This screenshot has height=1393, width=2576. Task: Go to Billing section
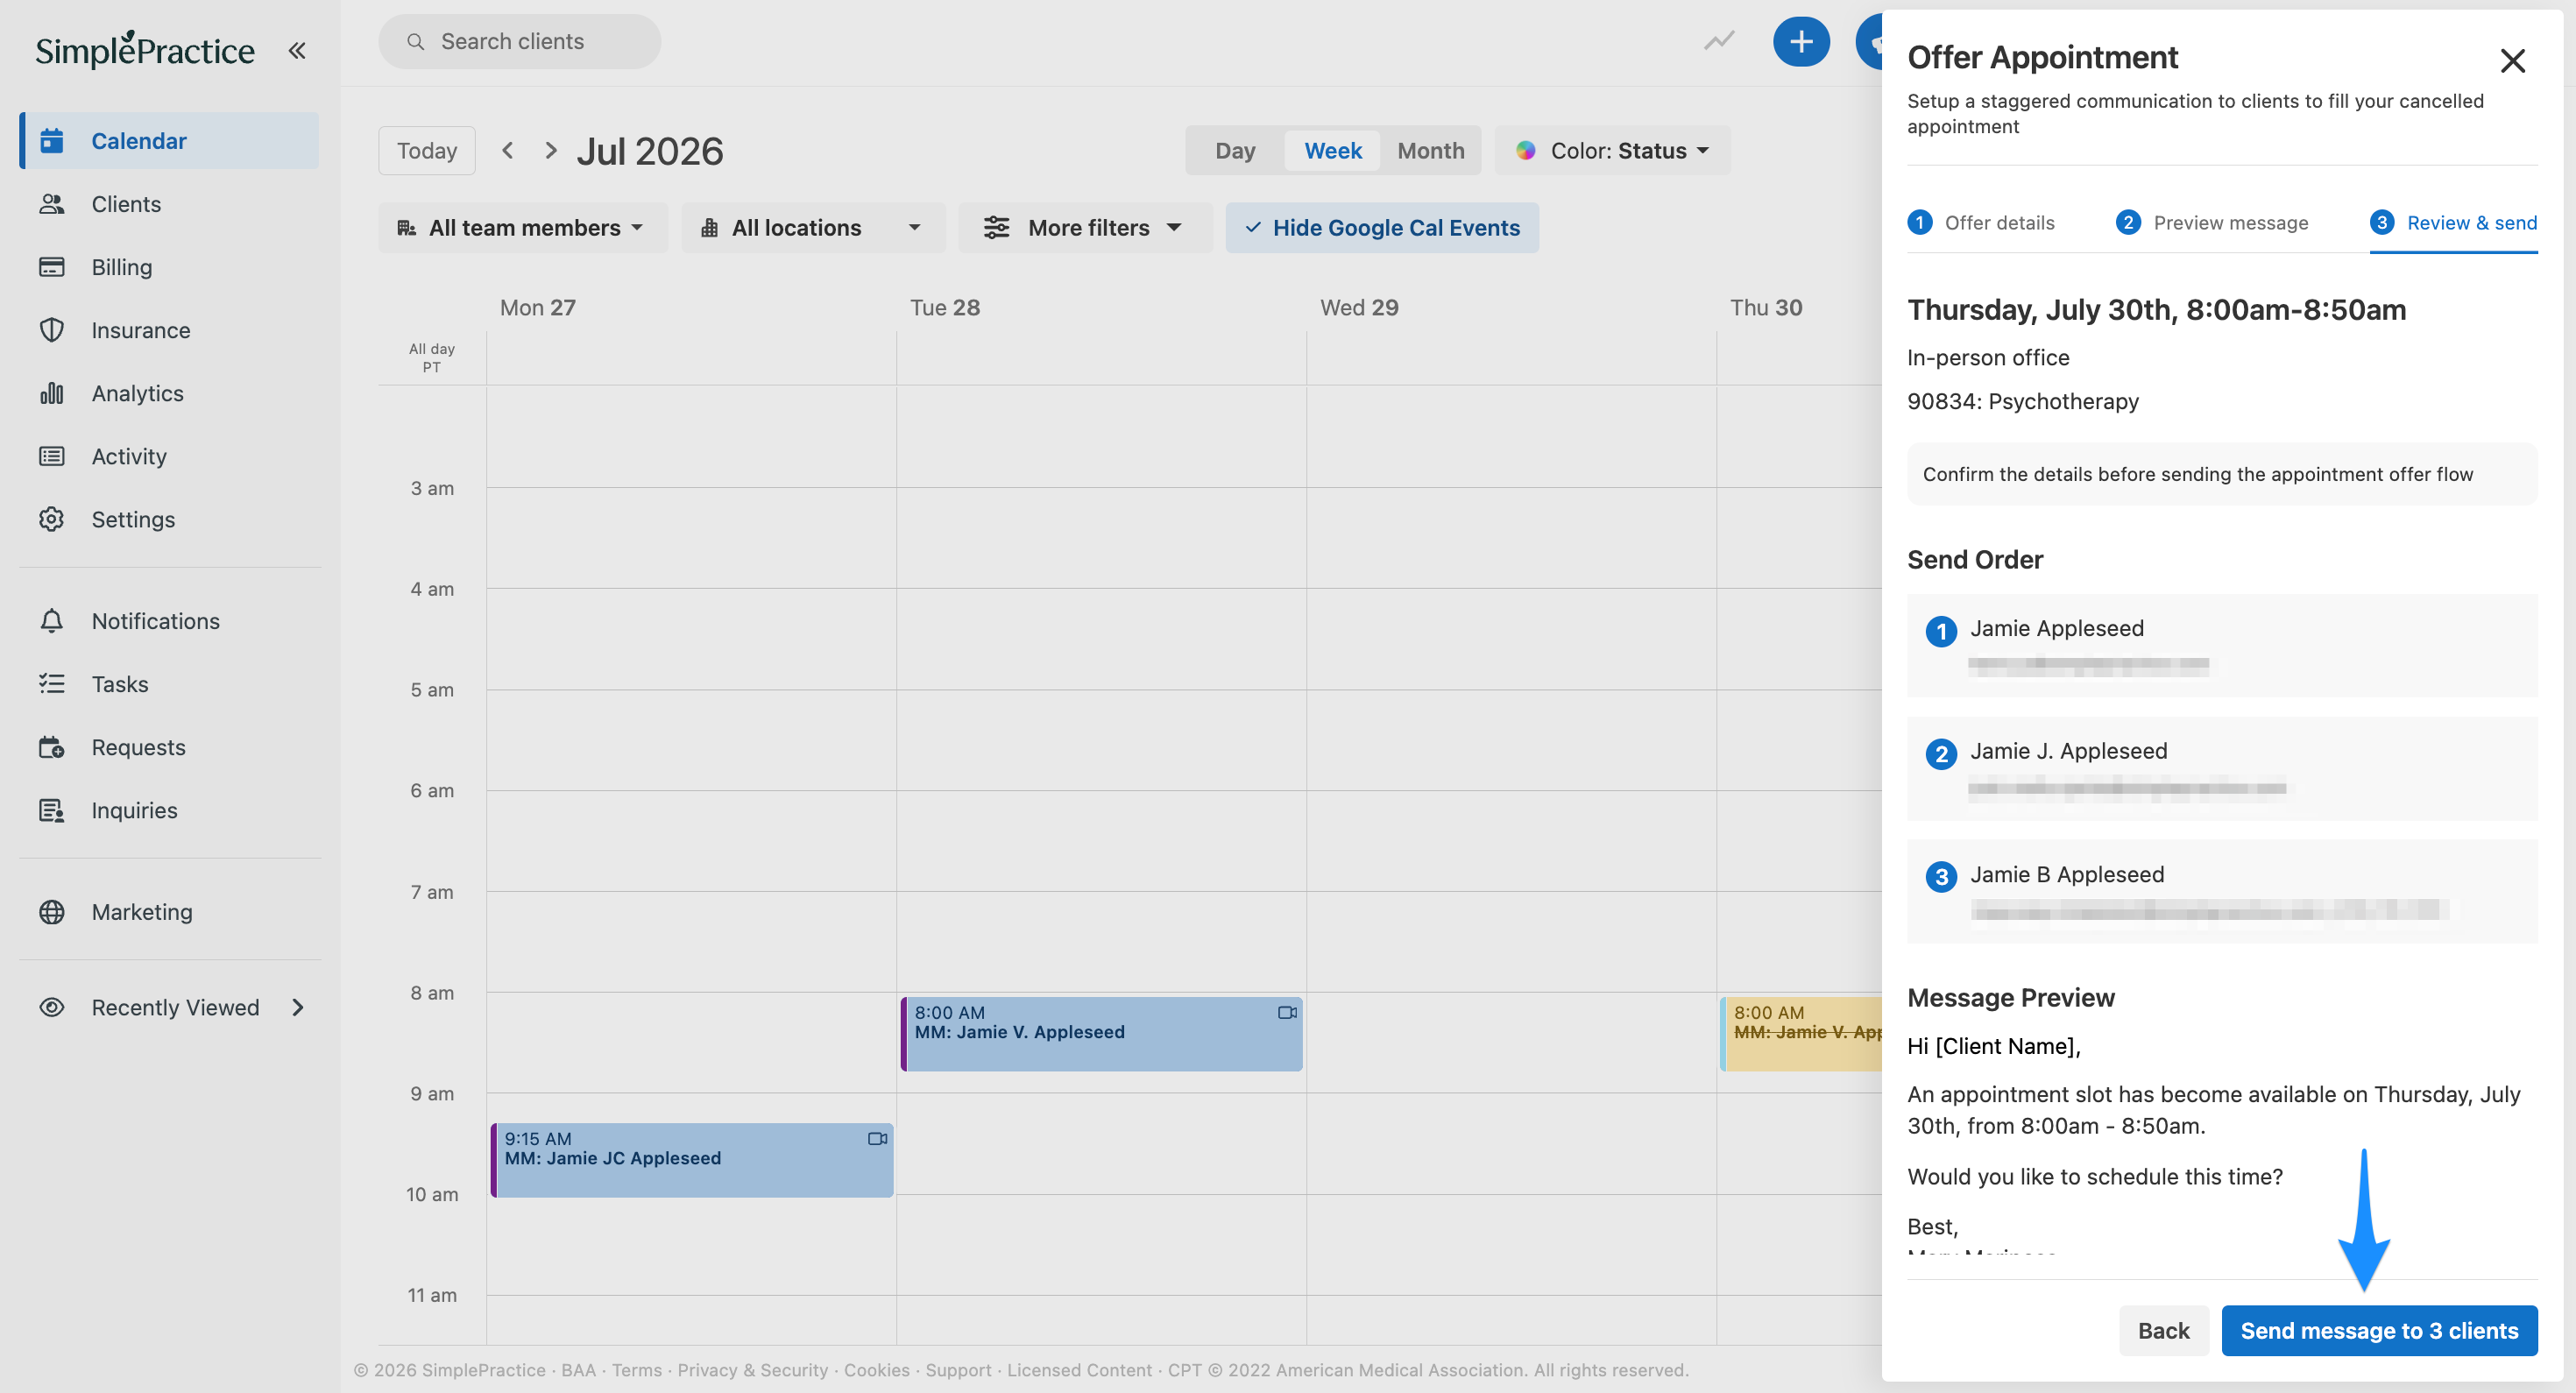click(x=121, y=267)
